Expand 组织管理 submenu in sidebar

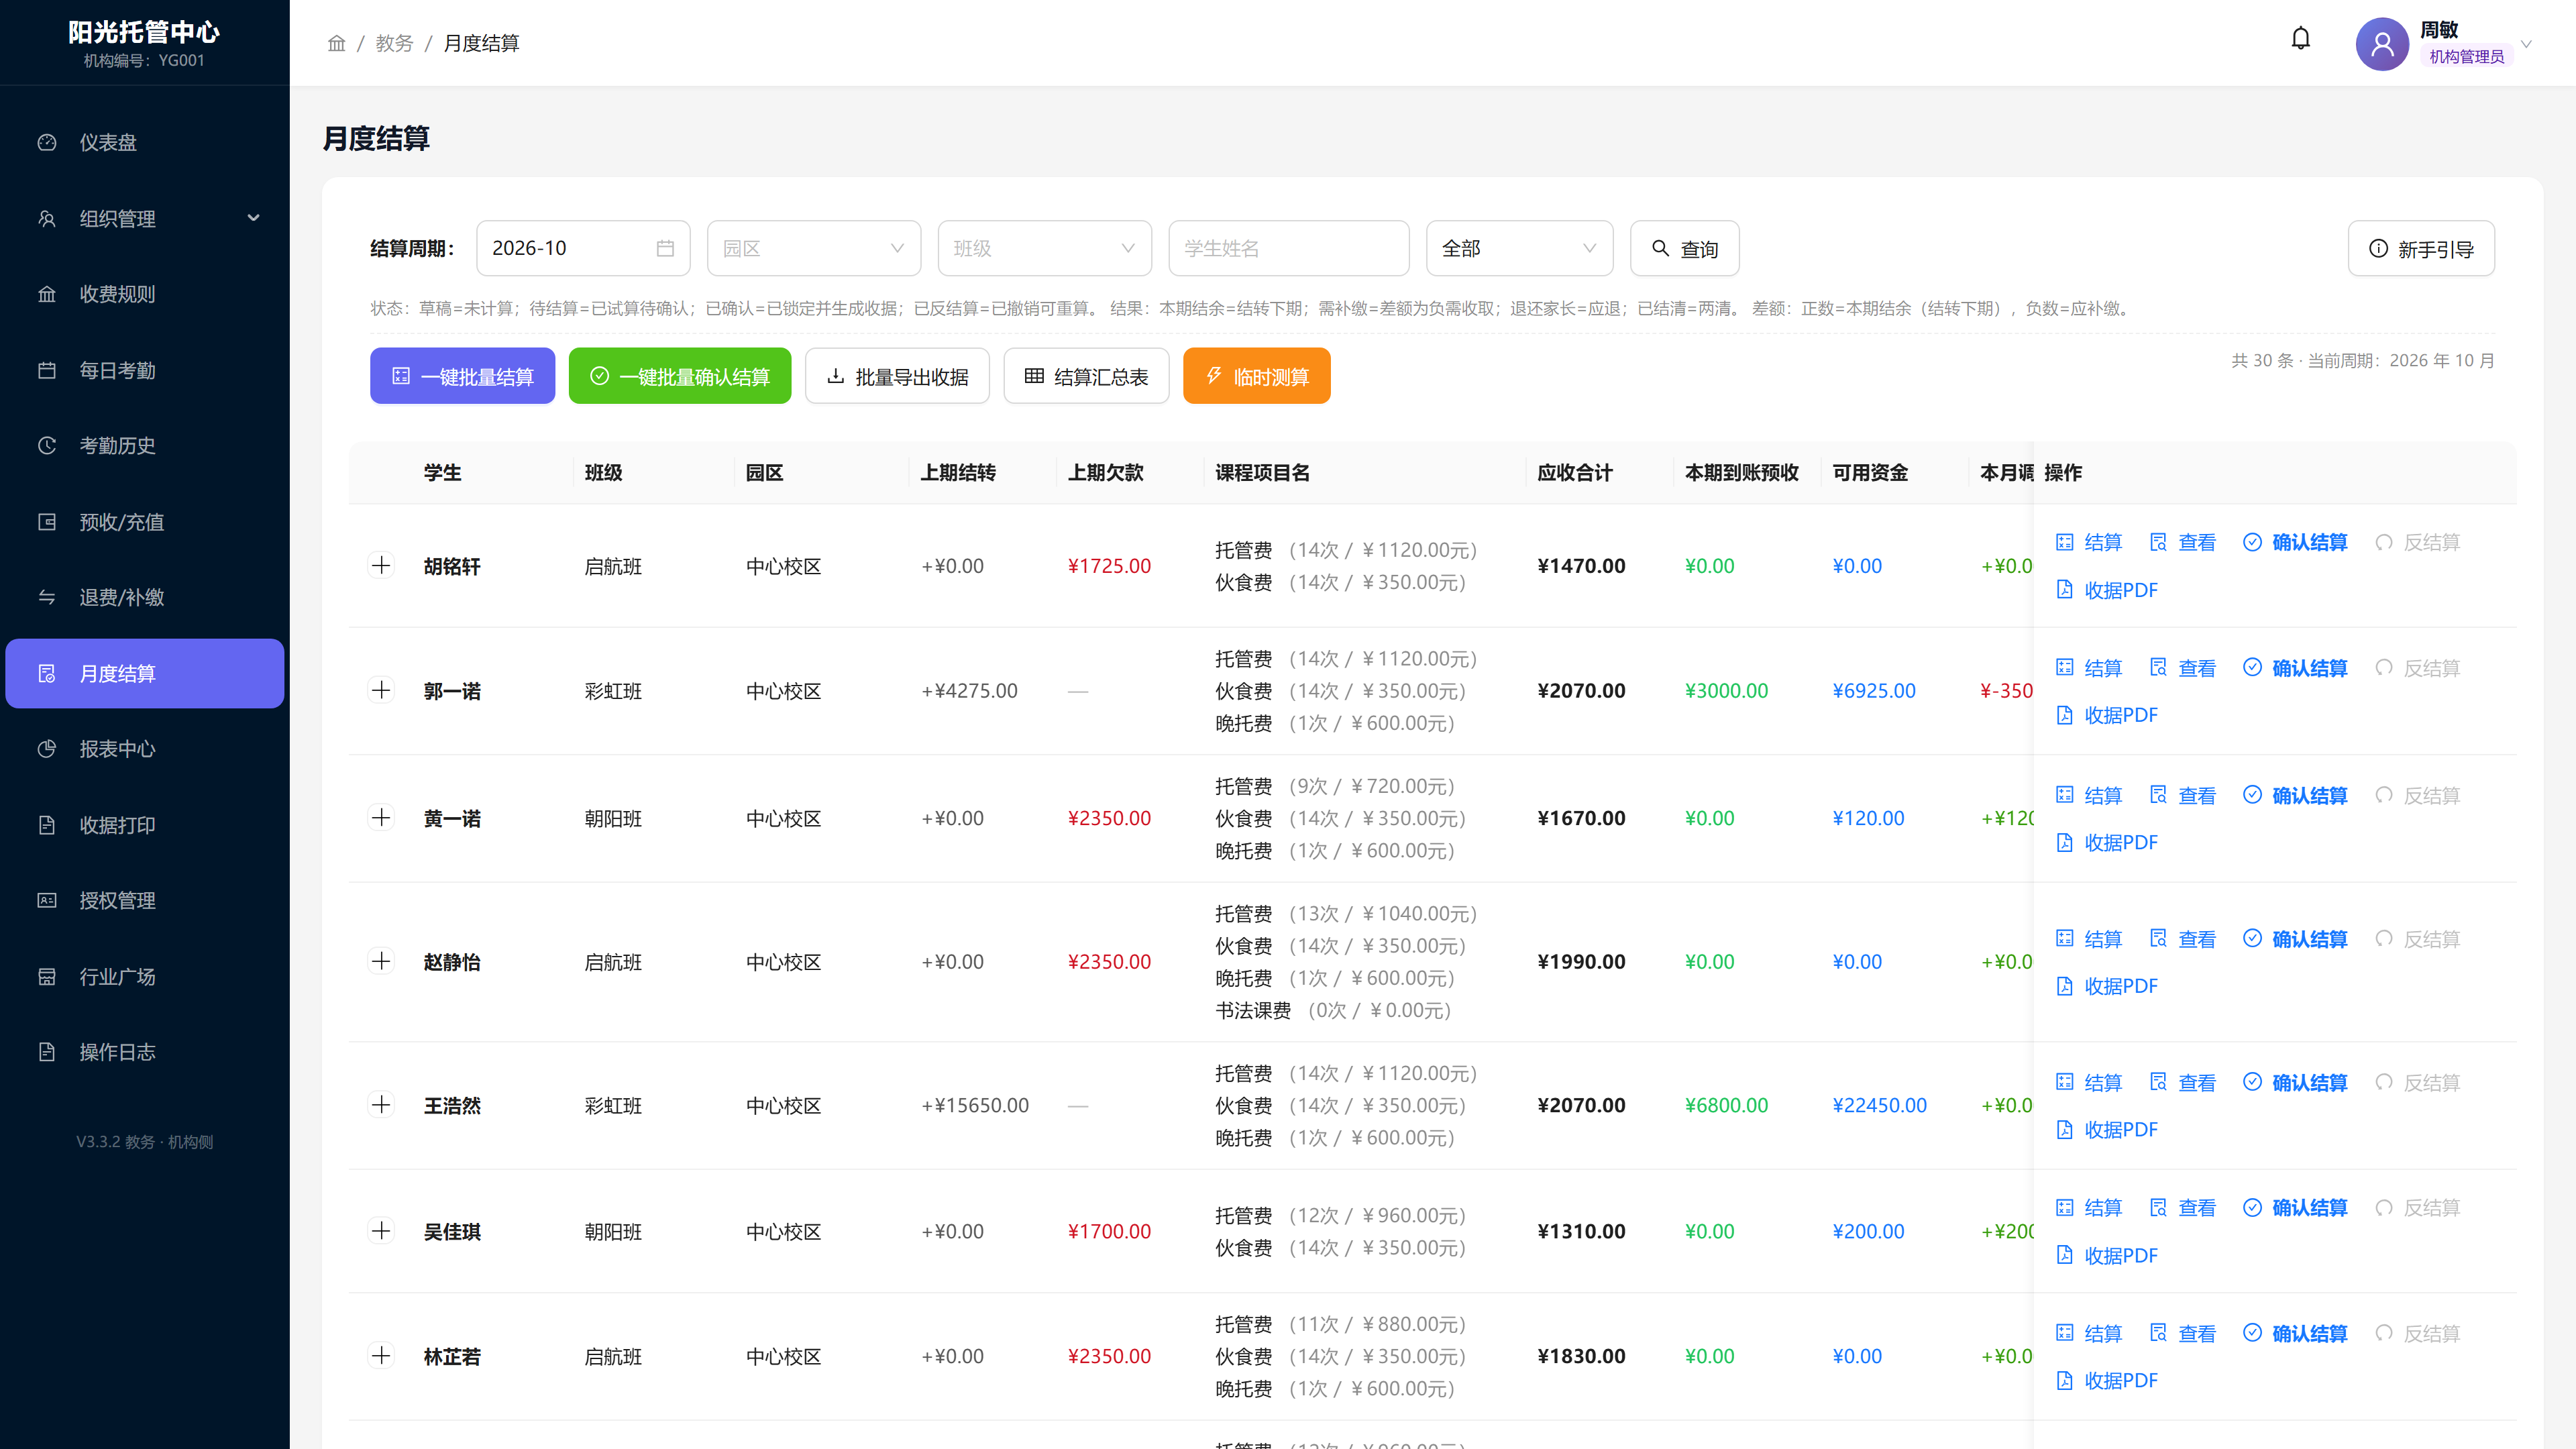(145, 218)
